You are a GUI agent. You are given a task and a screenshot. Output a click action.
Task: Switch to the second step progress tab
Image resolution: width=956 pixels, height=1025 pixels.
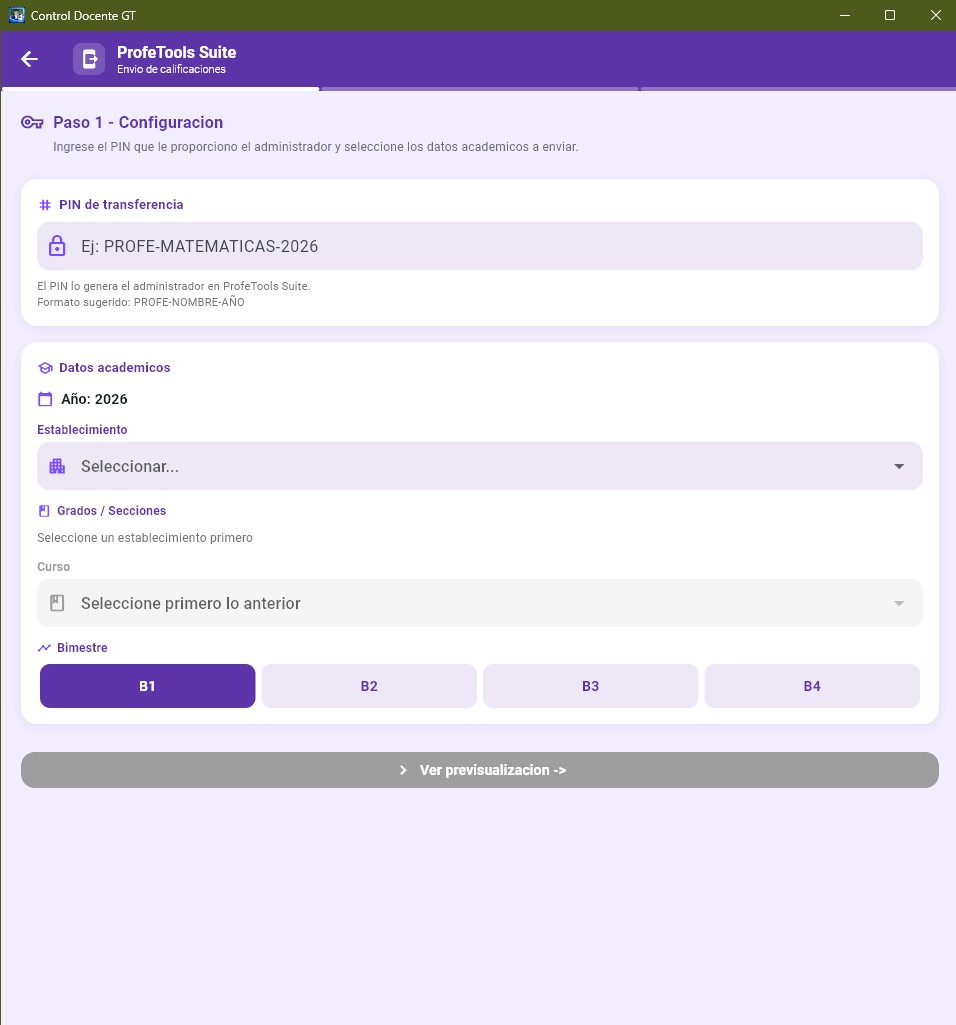point(480,89)
